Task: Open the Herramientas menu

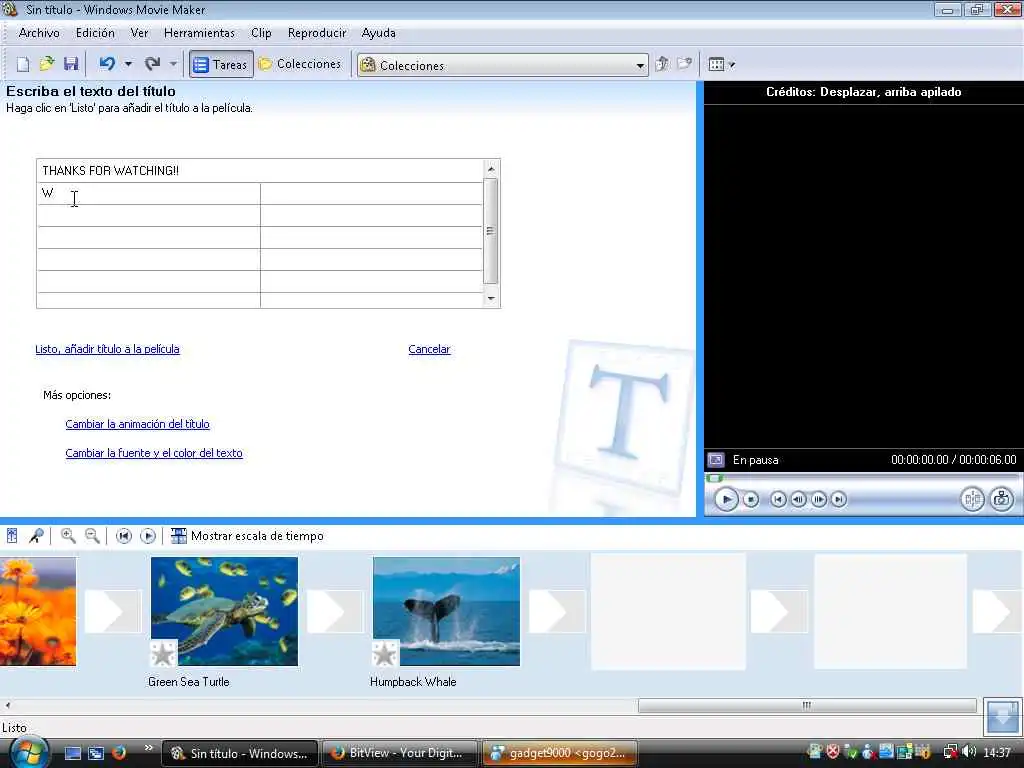Action: [199, 33]
